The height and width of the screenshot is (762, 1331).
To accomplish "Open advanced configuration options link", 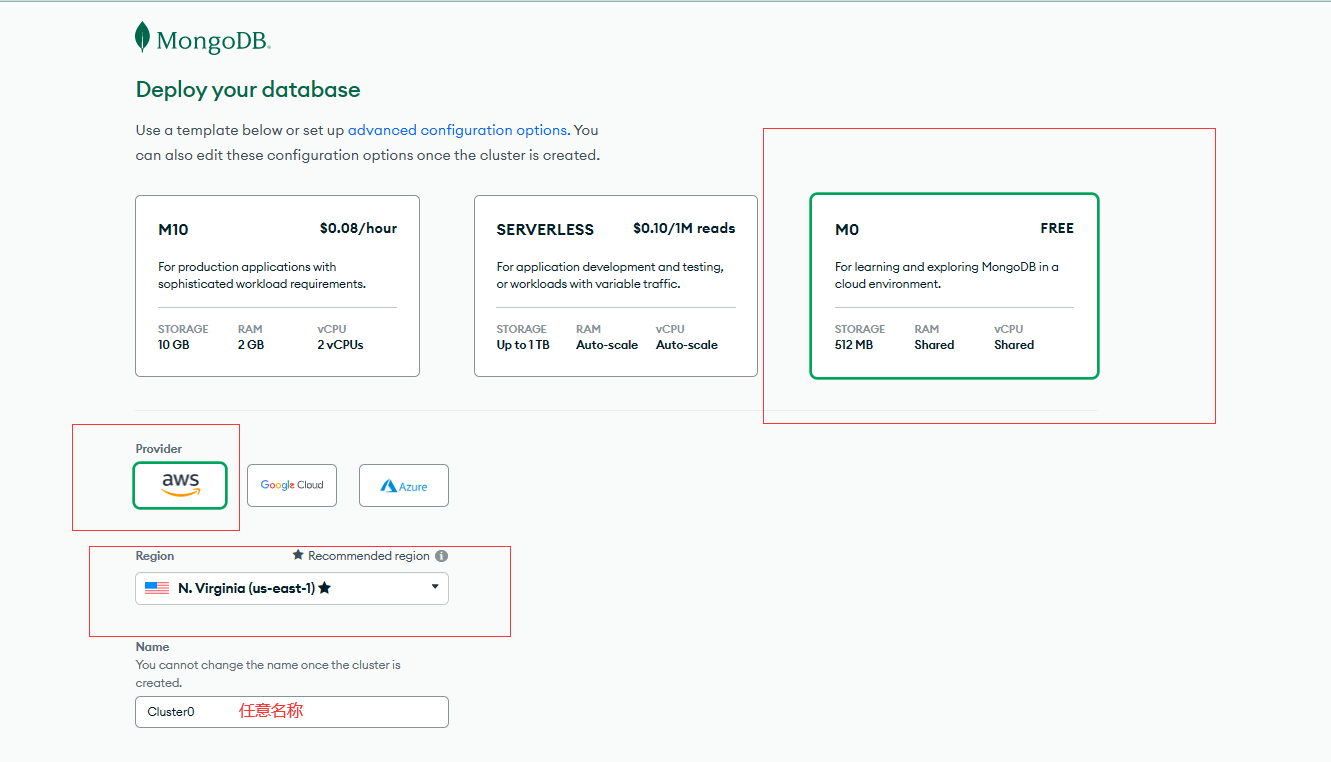I will click(x=457, y=130).
